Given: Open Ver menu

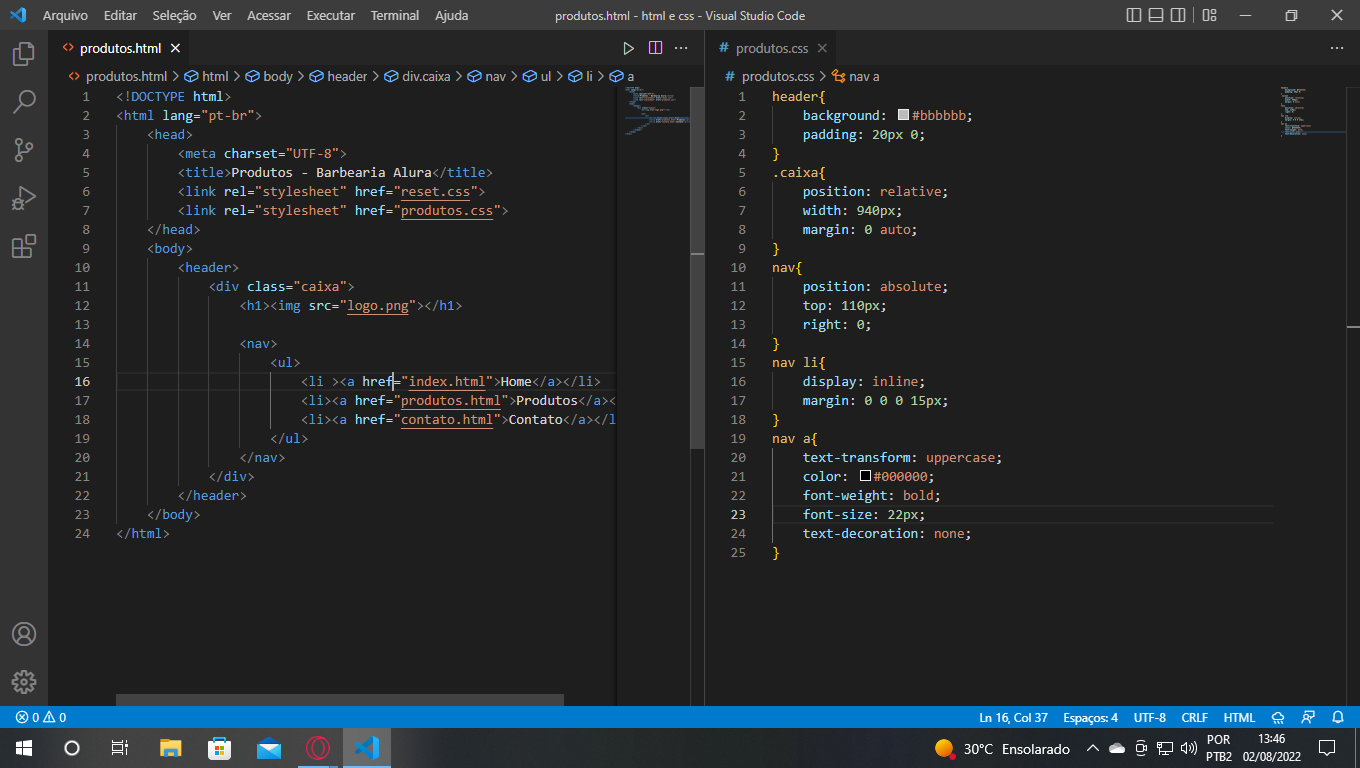Looking at the screenshot, I should coord(222,16).
